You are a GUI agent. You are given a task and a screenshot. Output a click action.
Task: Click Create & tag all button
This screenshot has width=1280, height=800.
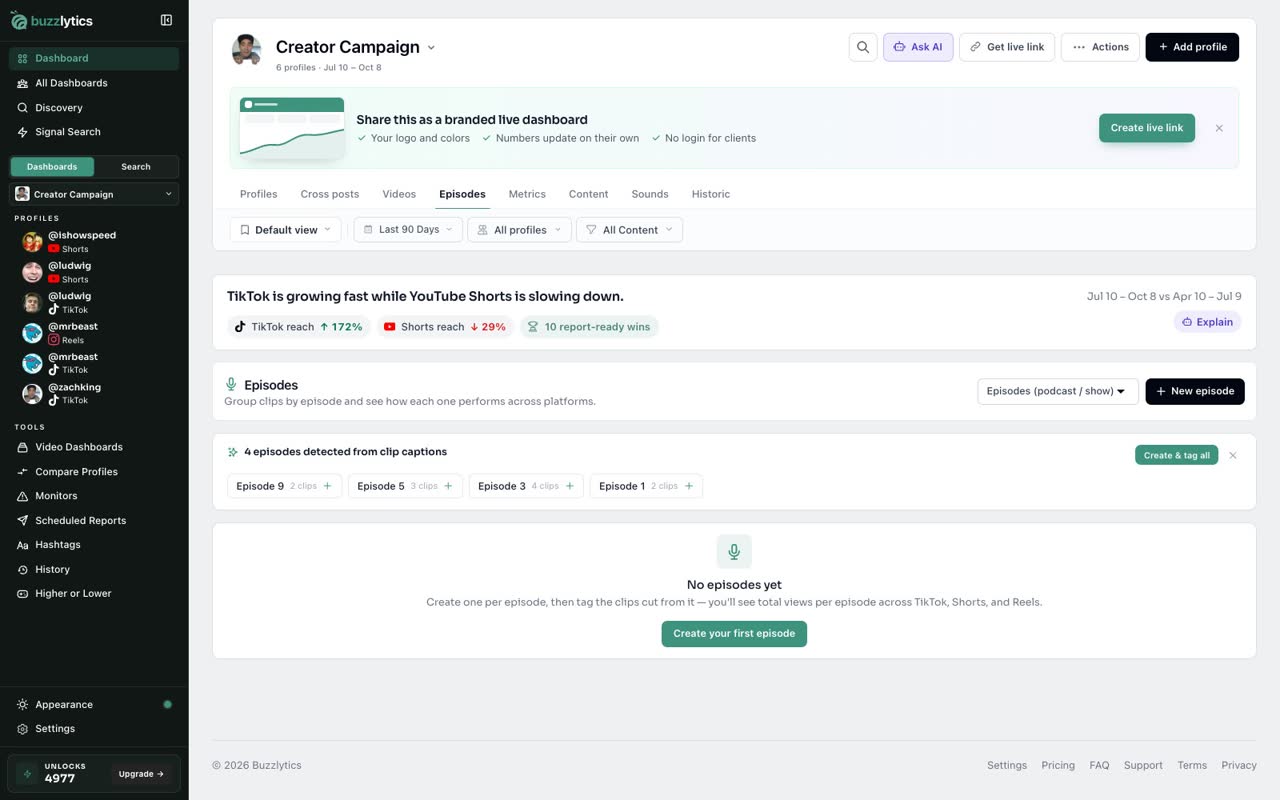click(x=1177, y=455)
